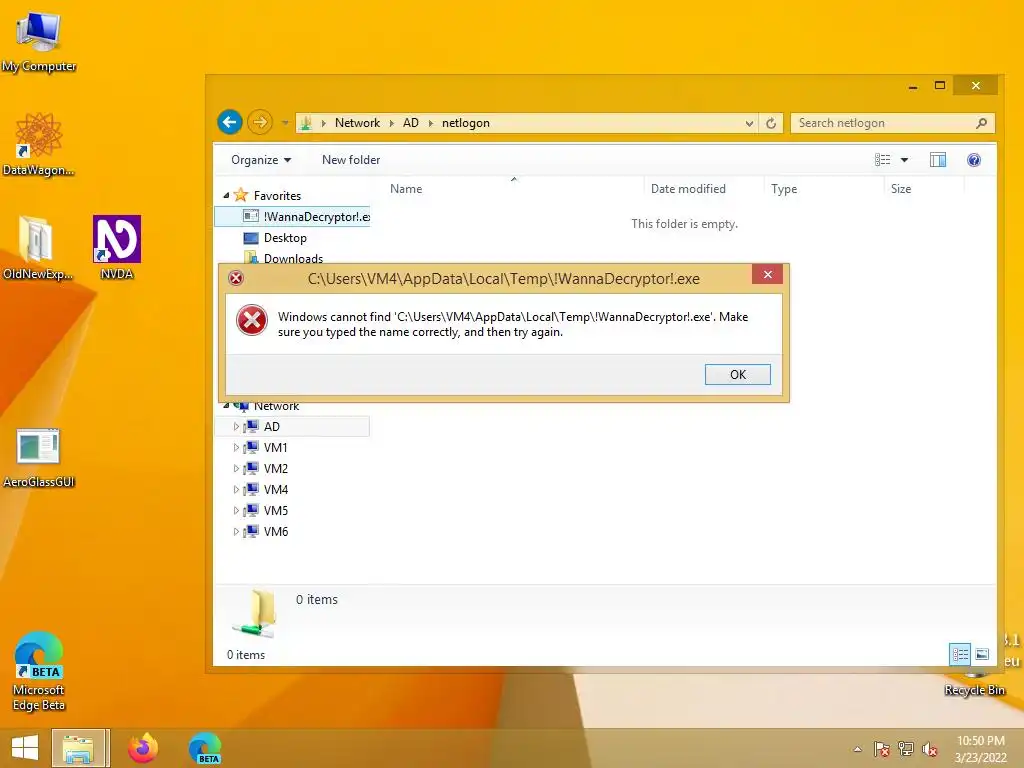Select VM5 in the Network tree
The height and width of the screenshot is (768, 1024).
[276, 510]
